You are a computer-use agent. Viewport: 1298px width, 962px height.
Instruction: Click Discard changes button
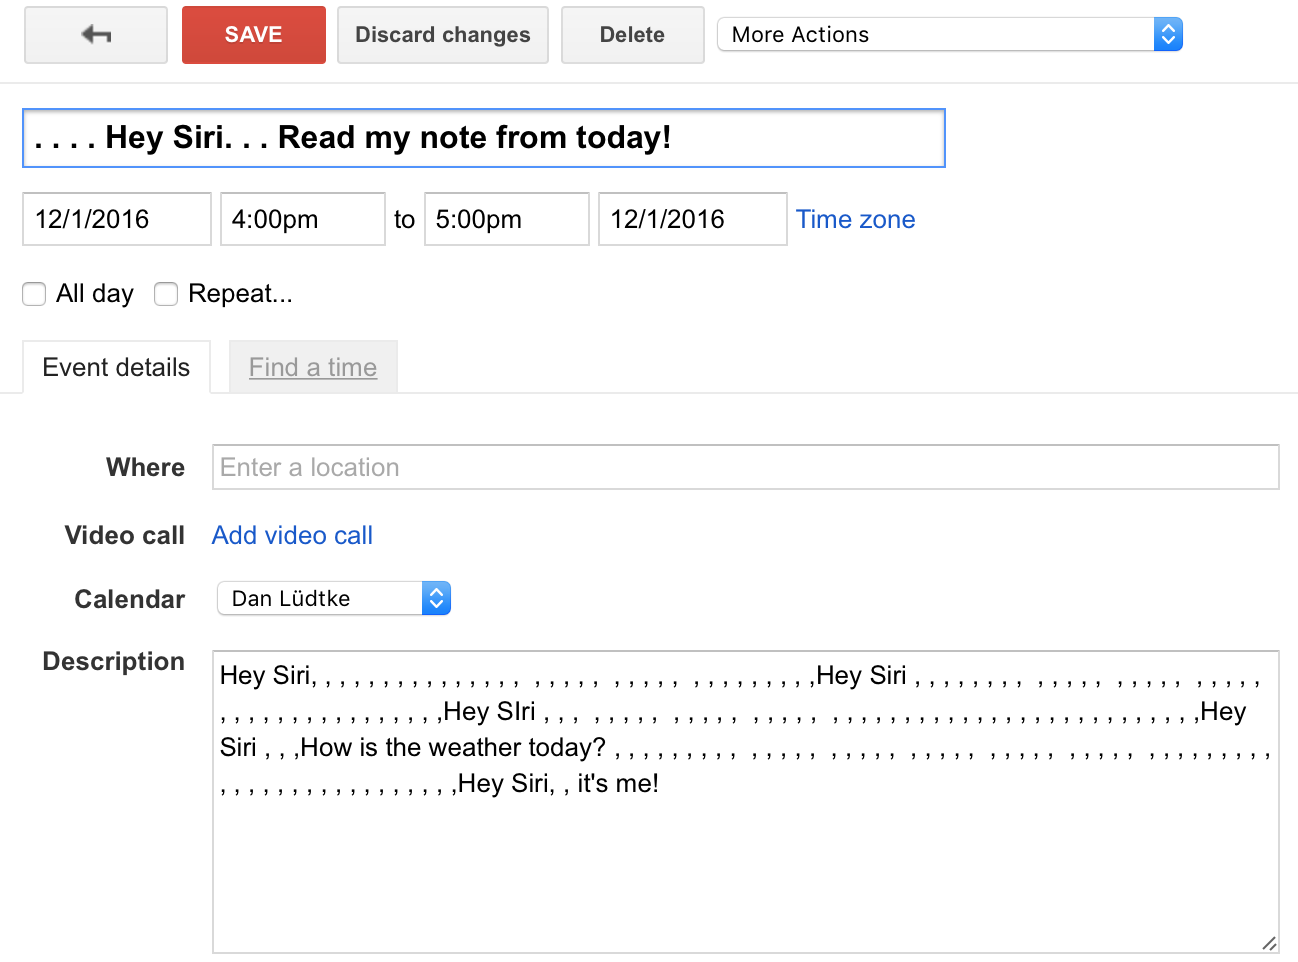pyautogui.click(x=443, y=35)
